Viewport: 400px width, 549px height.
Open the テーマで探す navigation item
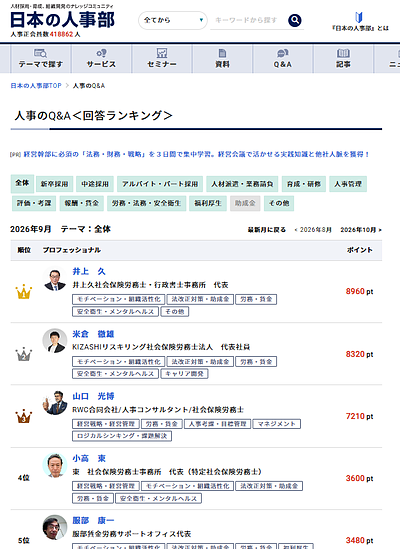click(x=41, y=58)
